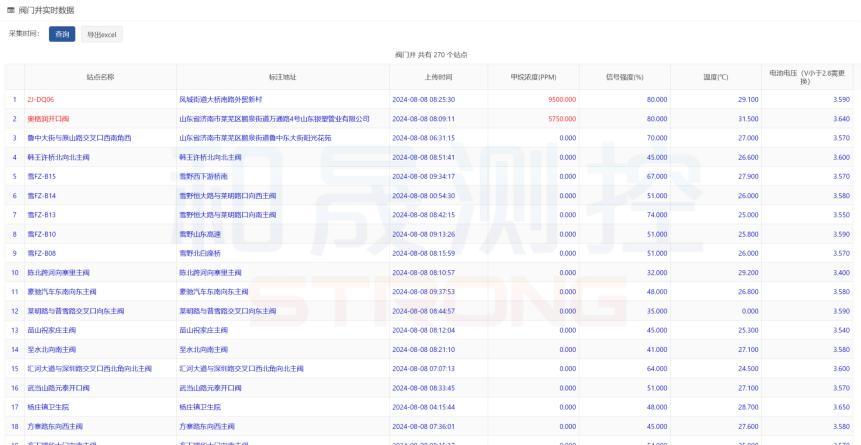Click the 电池电压 column header
861x445 pixels.
[x=806, y=77]
